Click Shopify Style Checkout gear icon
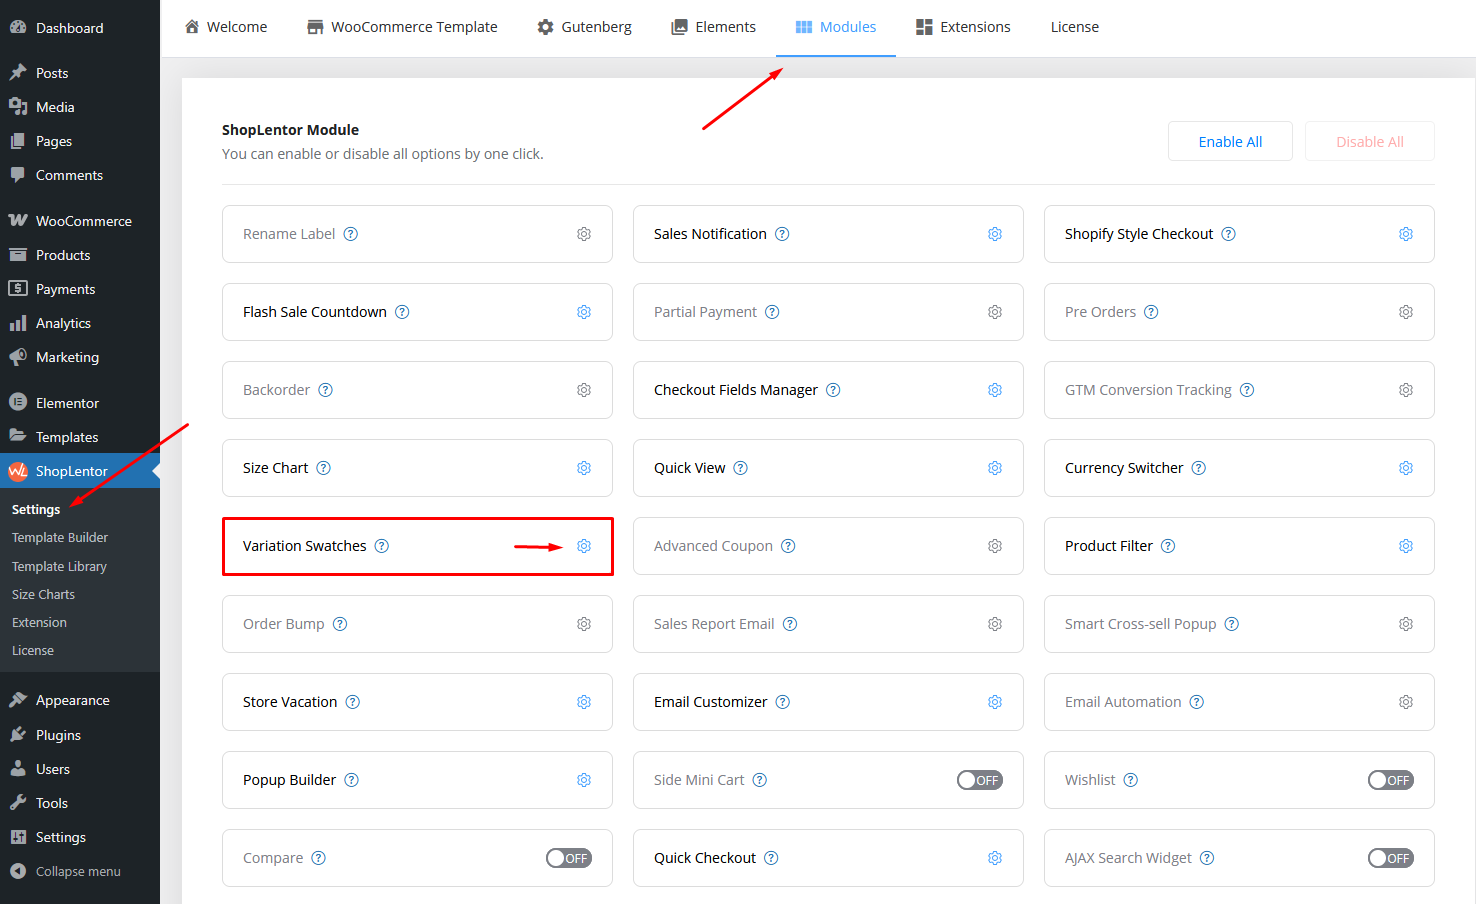Image resolution: width=1476 pixels, height=904 pixels. click(1406, 234)
